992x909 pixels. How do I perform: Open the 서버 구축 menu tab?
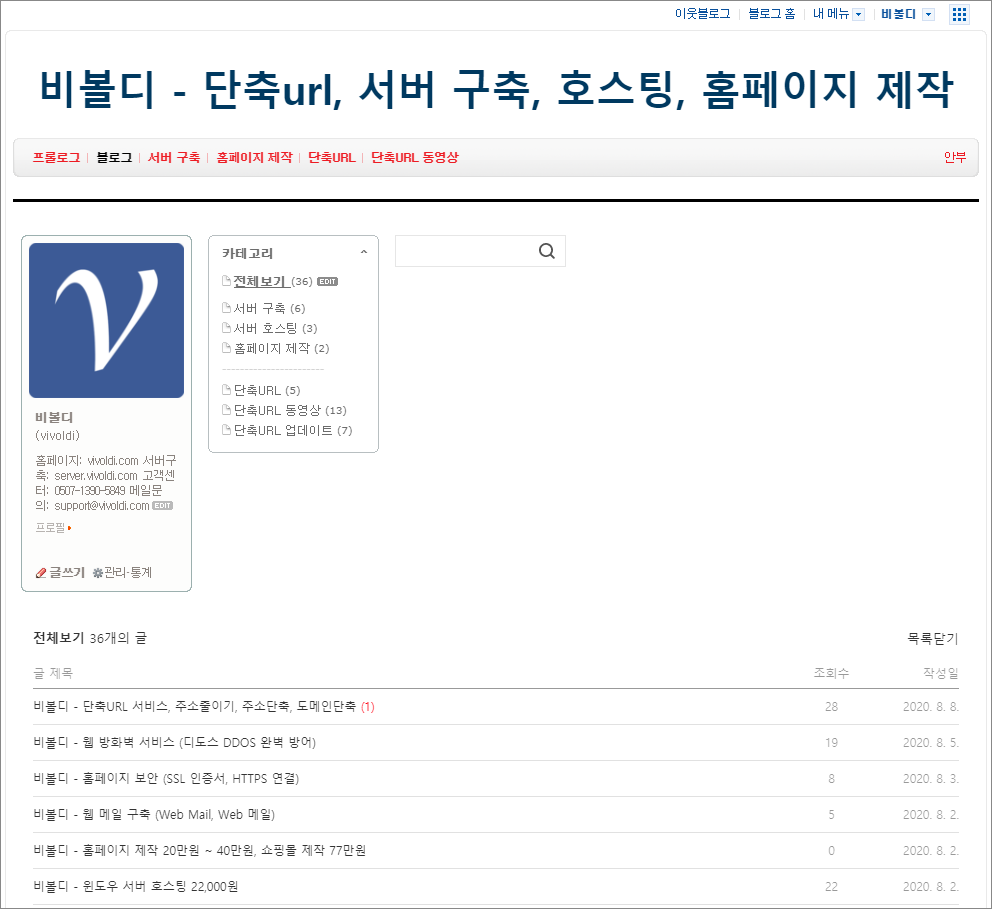tap(174, 158)
